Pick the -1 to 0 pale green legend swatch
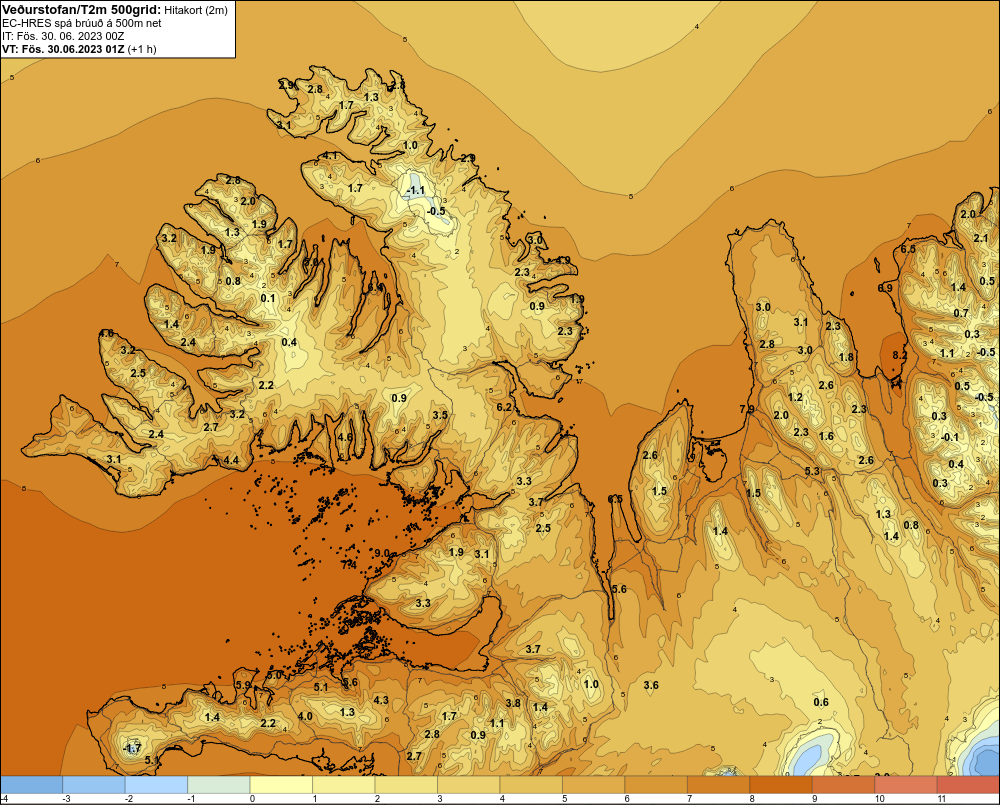Screen dimensions: 1000x805 tap(219, 784)
